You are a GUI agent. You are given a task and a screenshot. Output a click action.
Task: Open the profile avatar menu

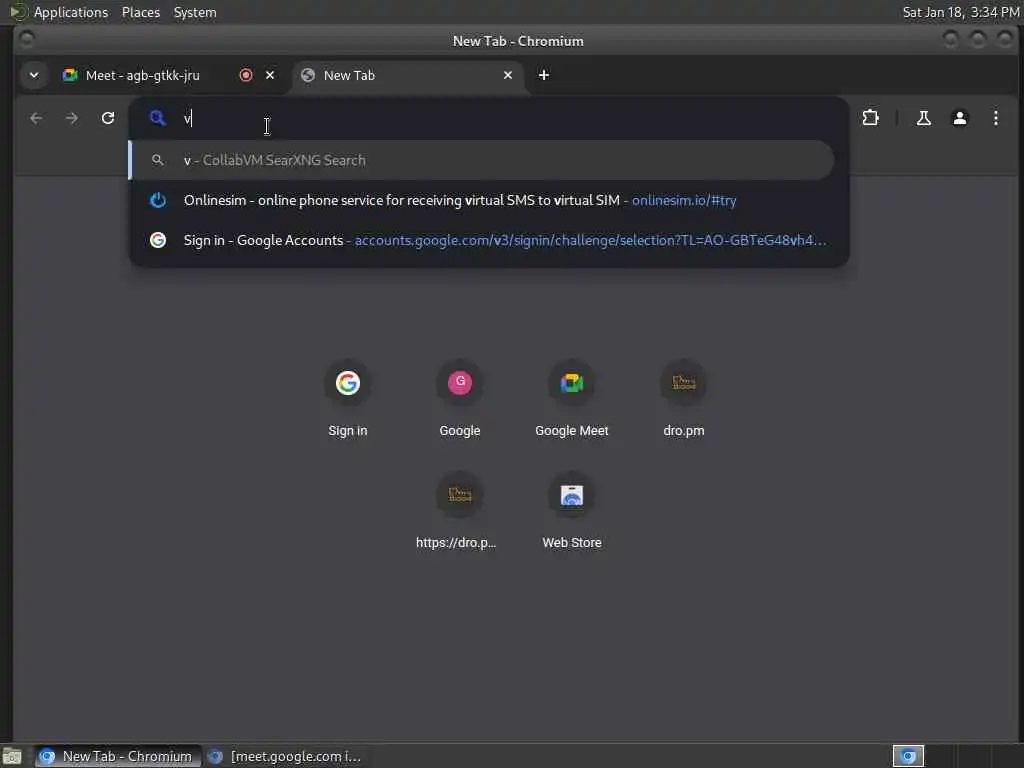(x=959, y=118)
